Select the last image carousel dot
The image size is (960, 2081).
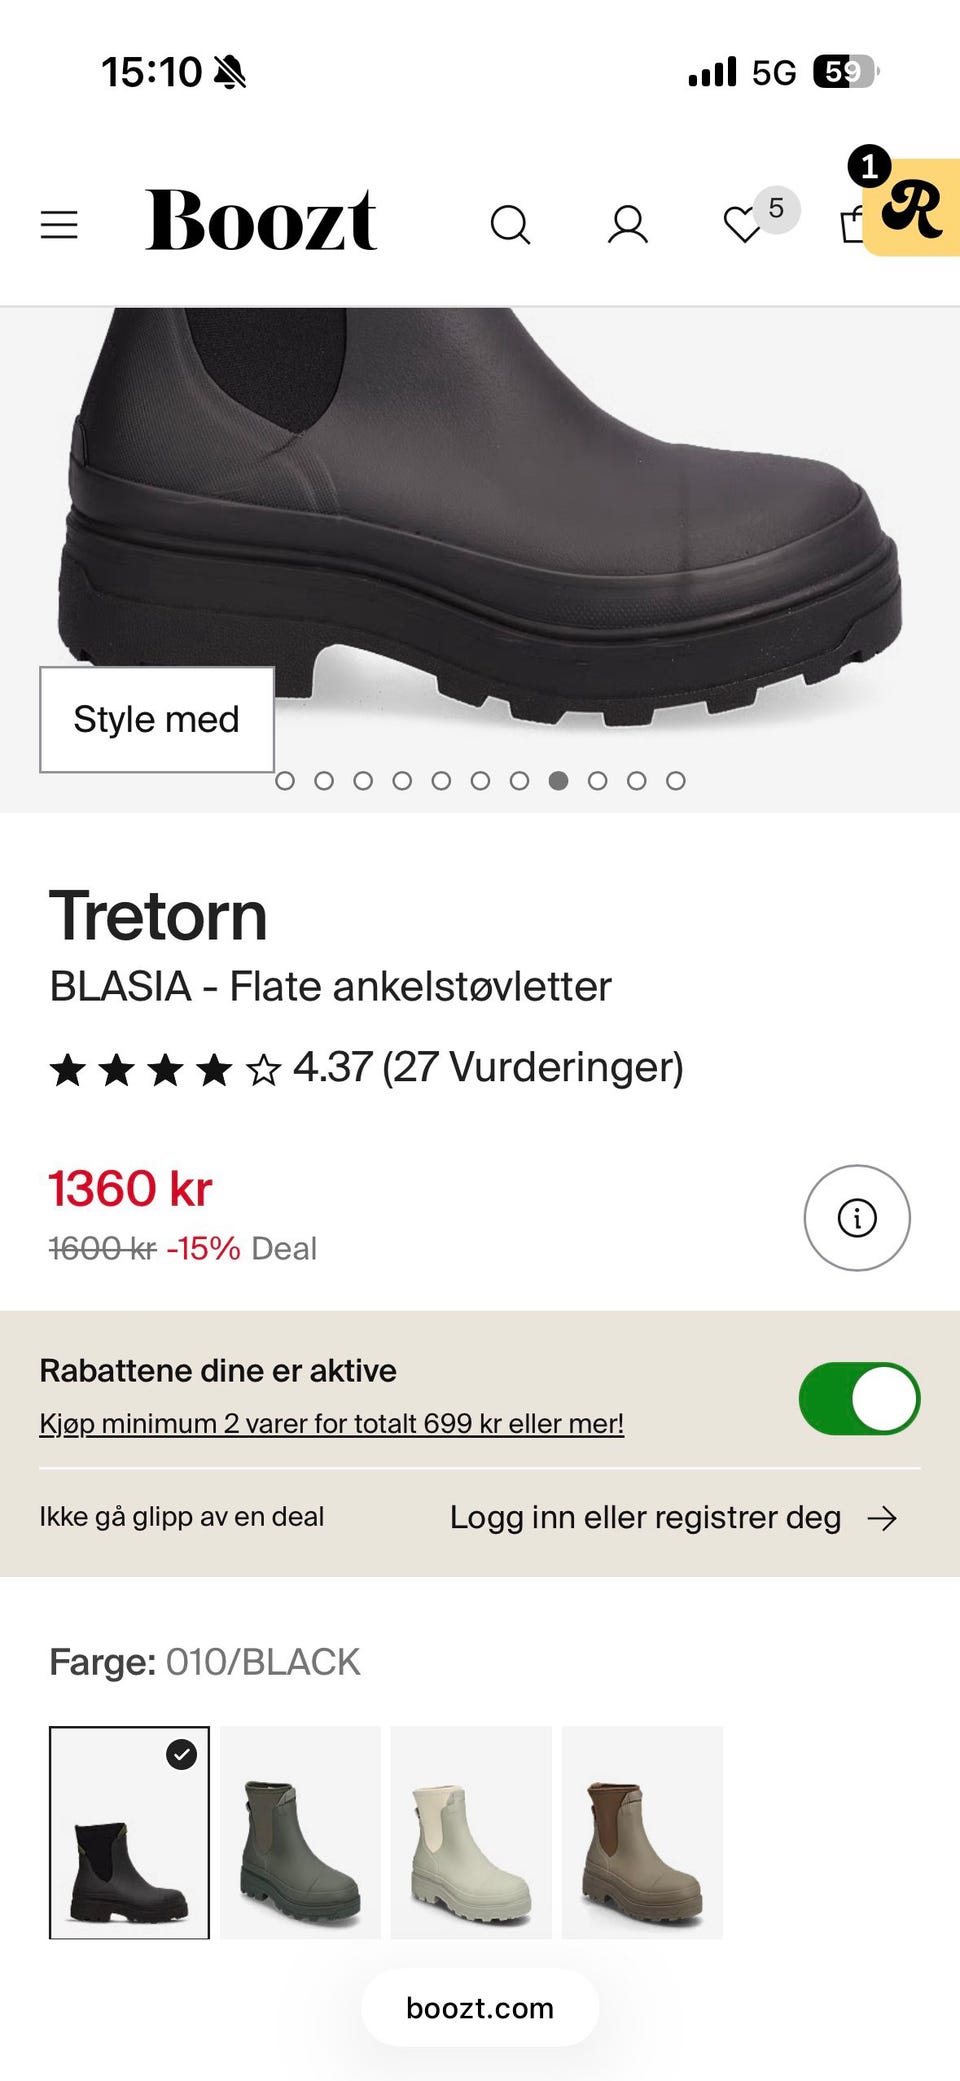(x=676, y=781)
